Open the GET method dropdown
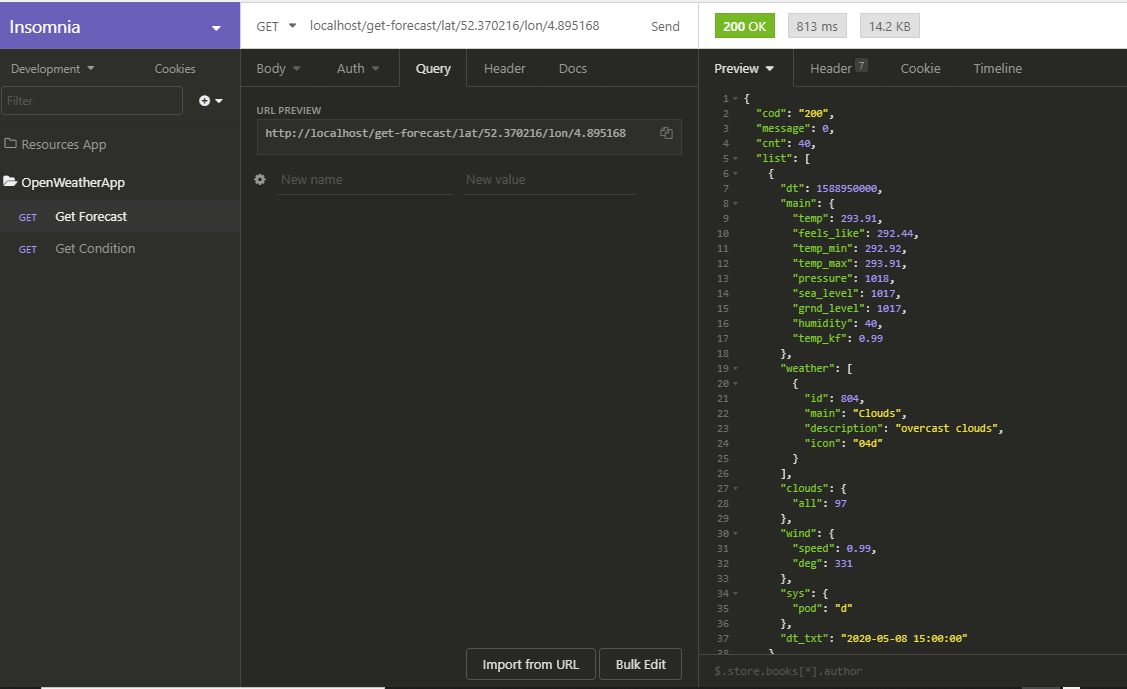Viewport: 1127px width, 689px height. (x=277, y=26)
